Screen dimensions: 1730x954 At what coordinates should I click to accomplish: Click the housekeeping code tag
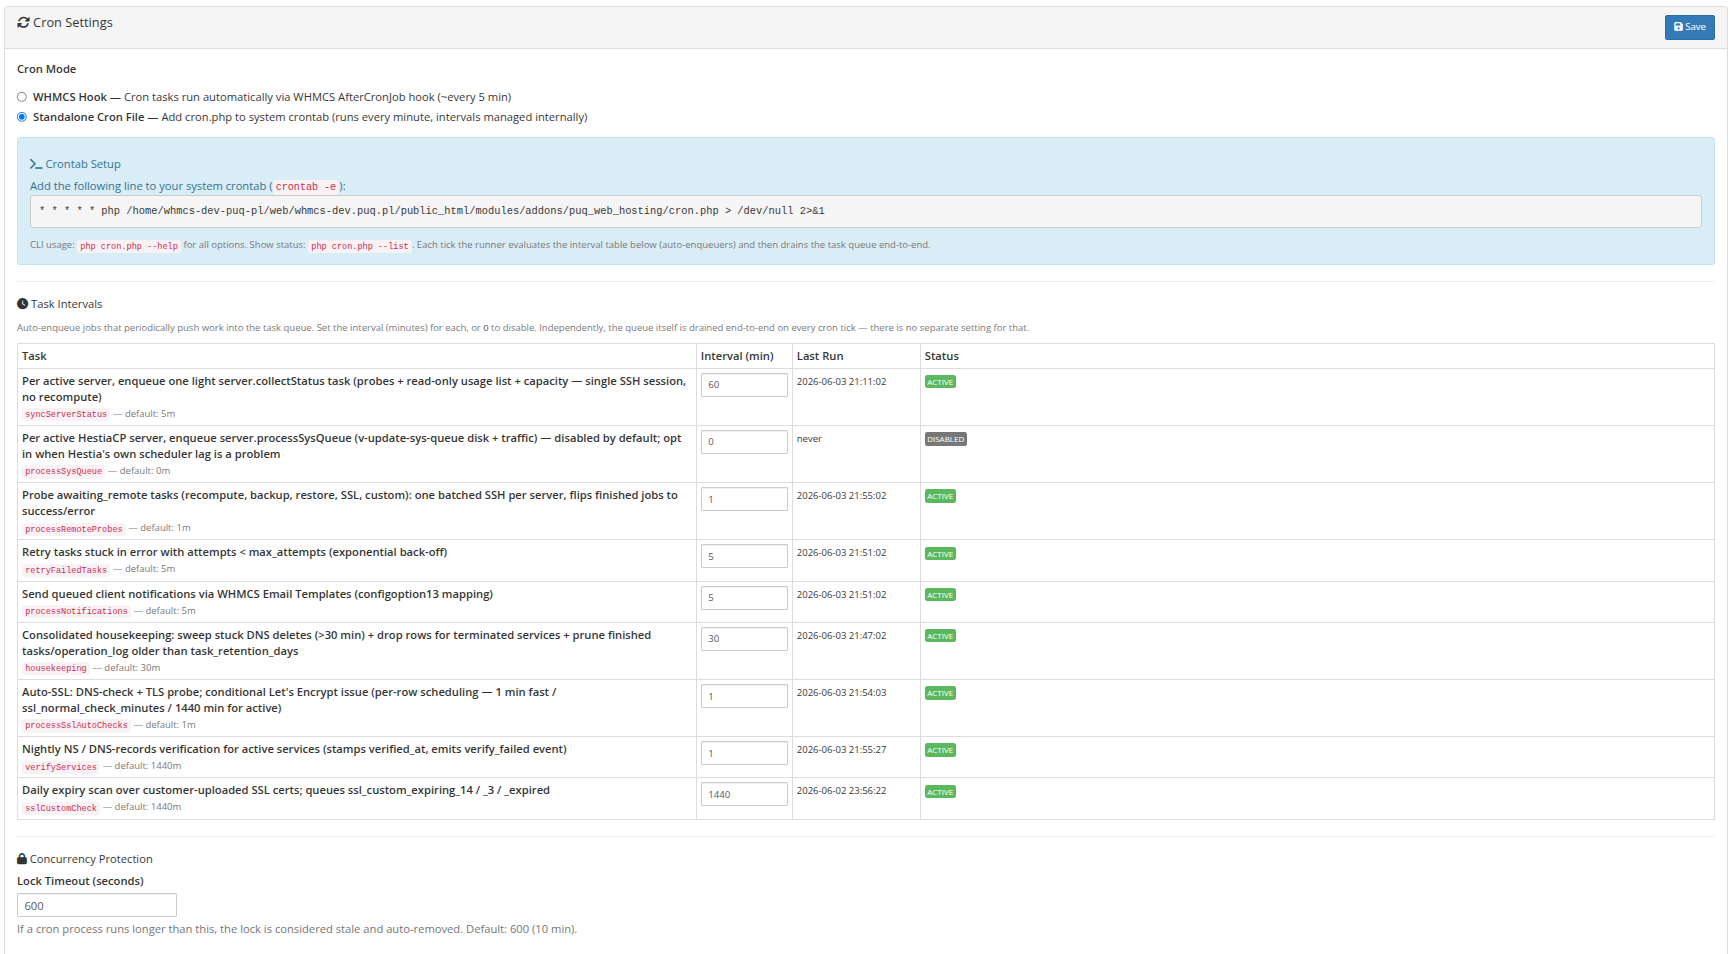pos(56,668)
